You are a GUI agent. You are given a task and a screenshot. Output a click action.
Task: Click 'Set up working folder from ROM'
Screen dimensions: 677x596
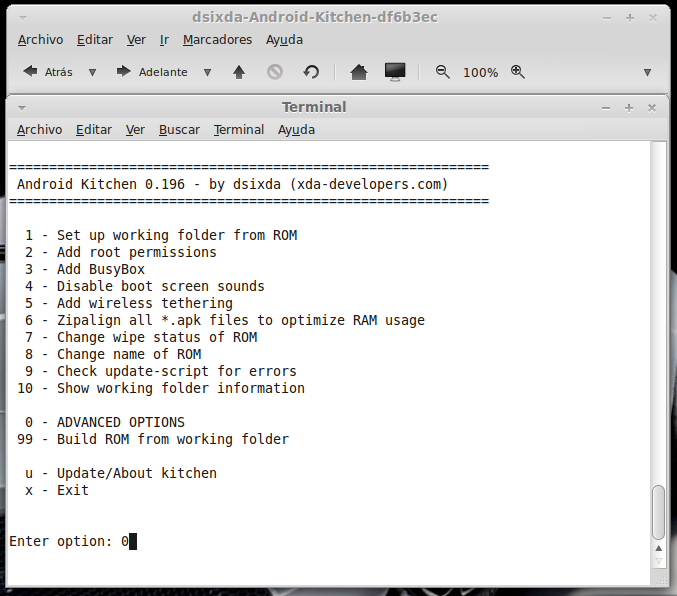click(x=177, y=235)
